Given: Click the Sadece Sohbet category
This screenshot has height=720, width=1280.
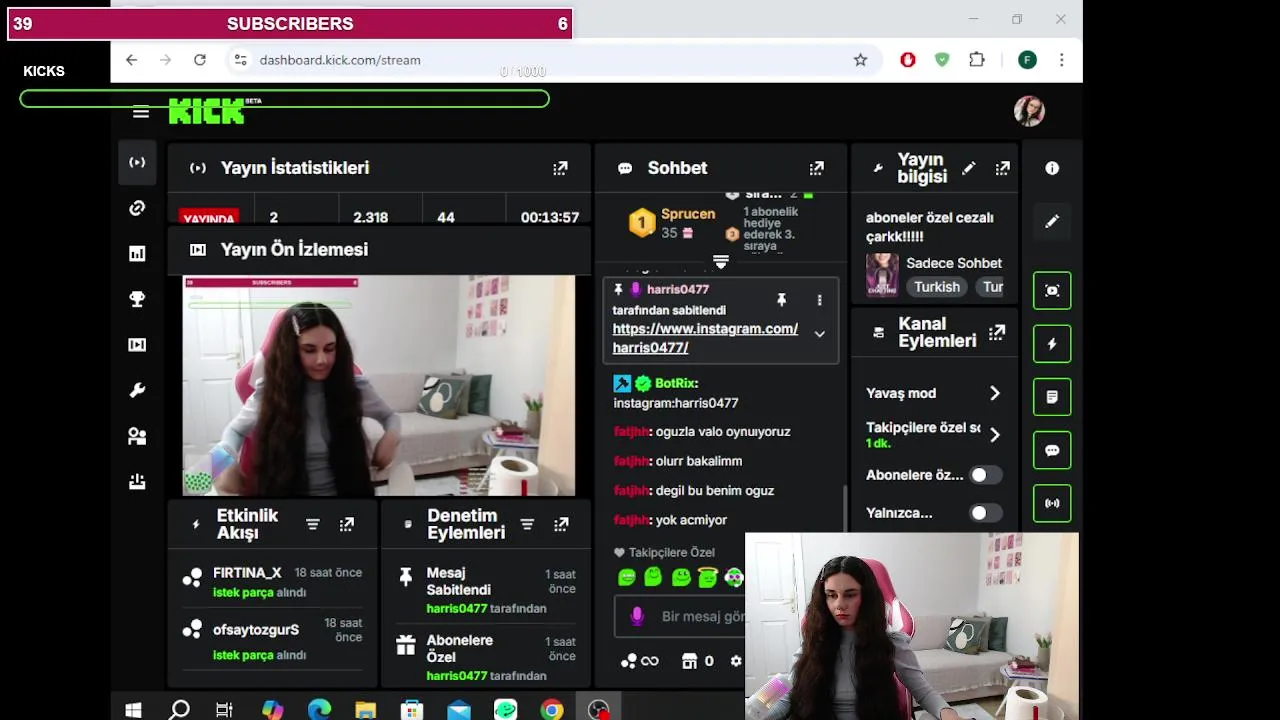Looking at the screenshot, I should click(954, 263).
